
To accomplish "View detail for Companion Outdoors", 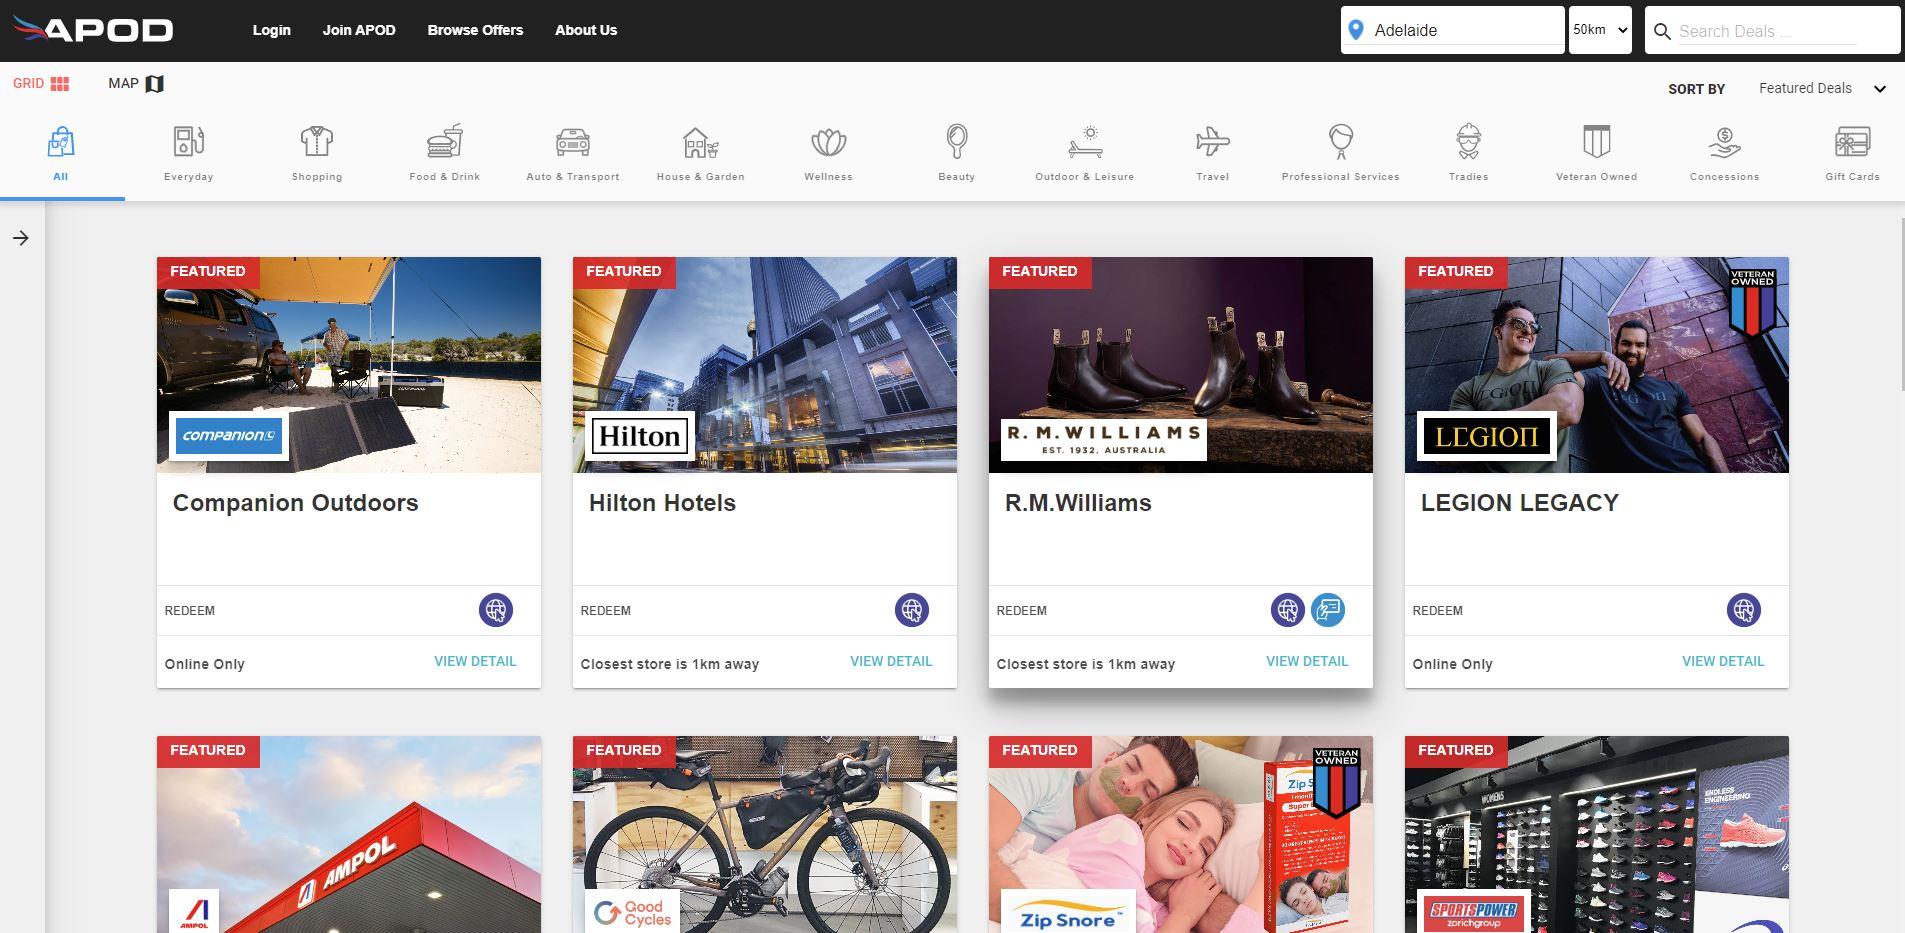I will [x=475, y=661].
